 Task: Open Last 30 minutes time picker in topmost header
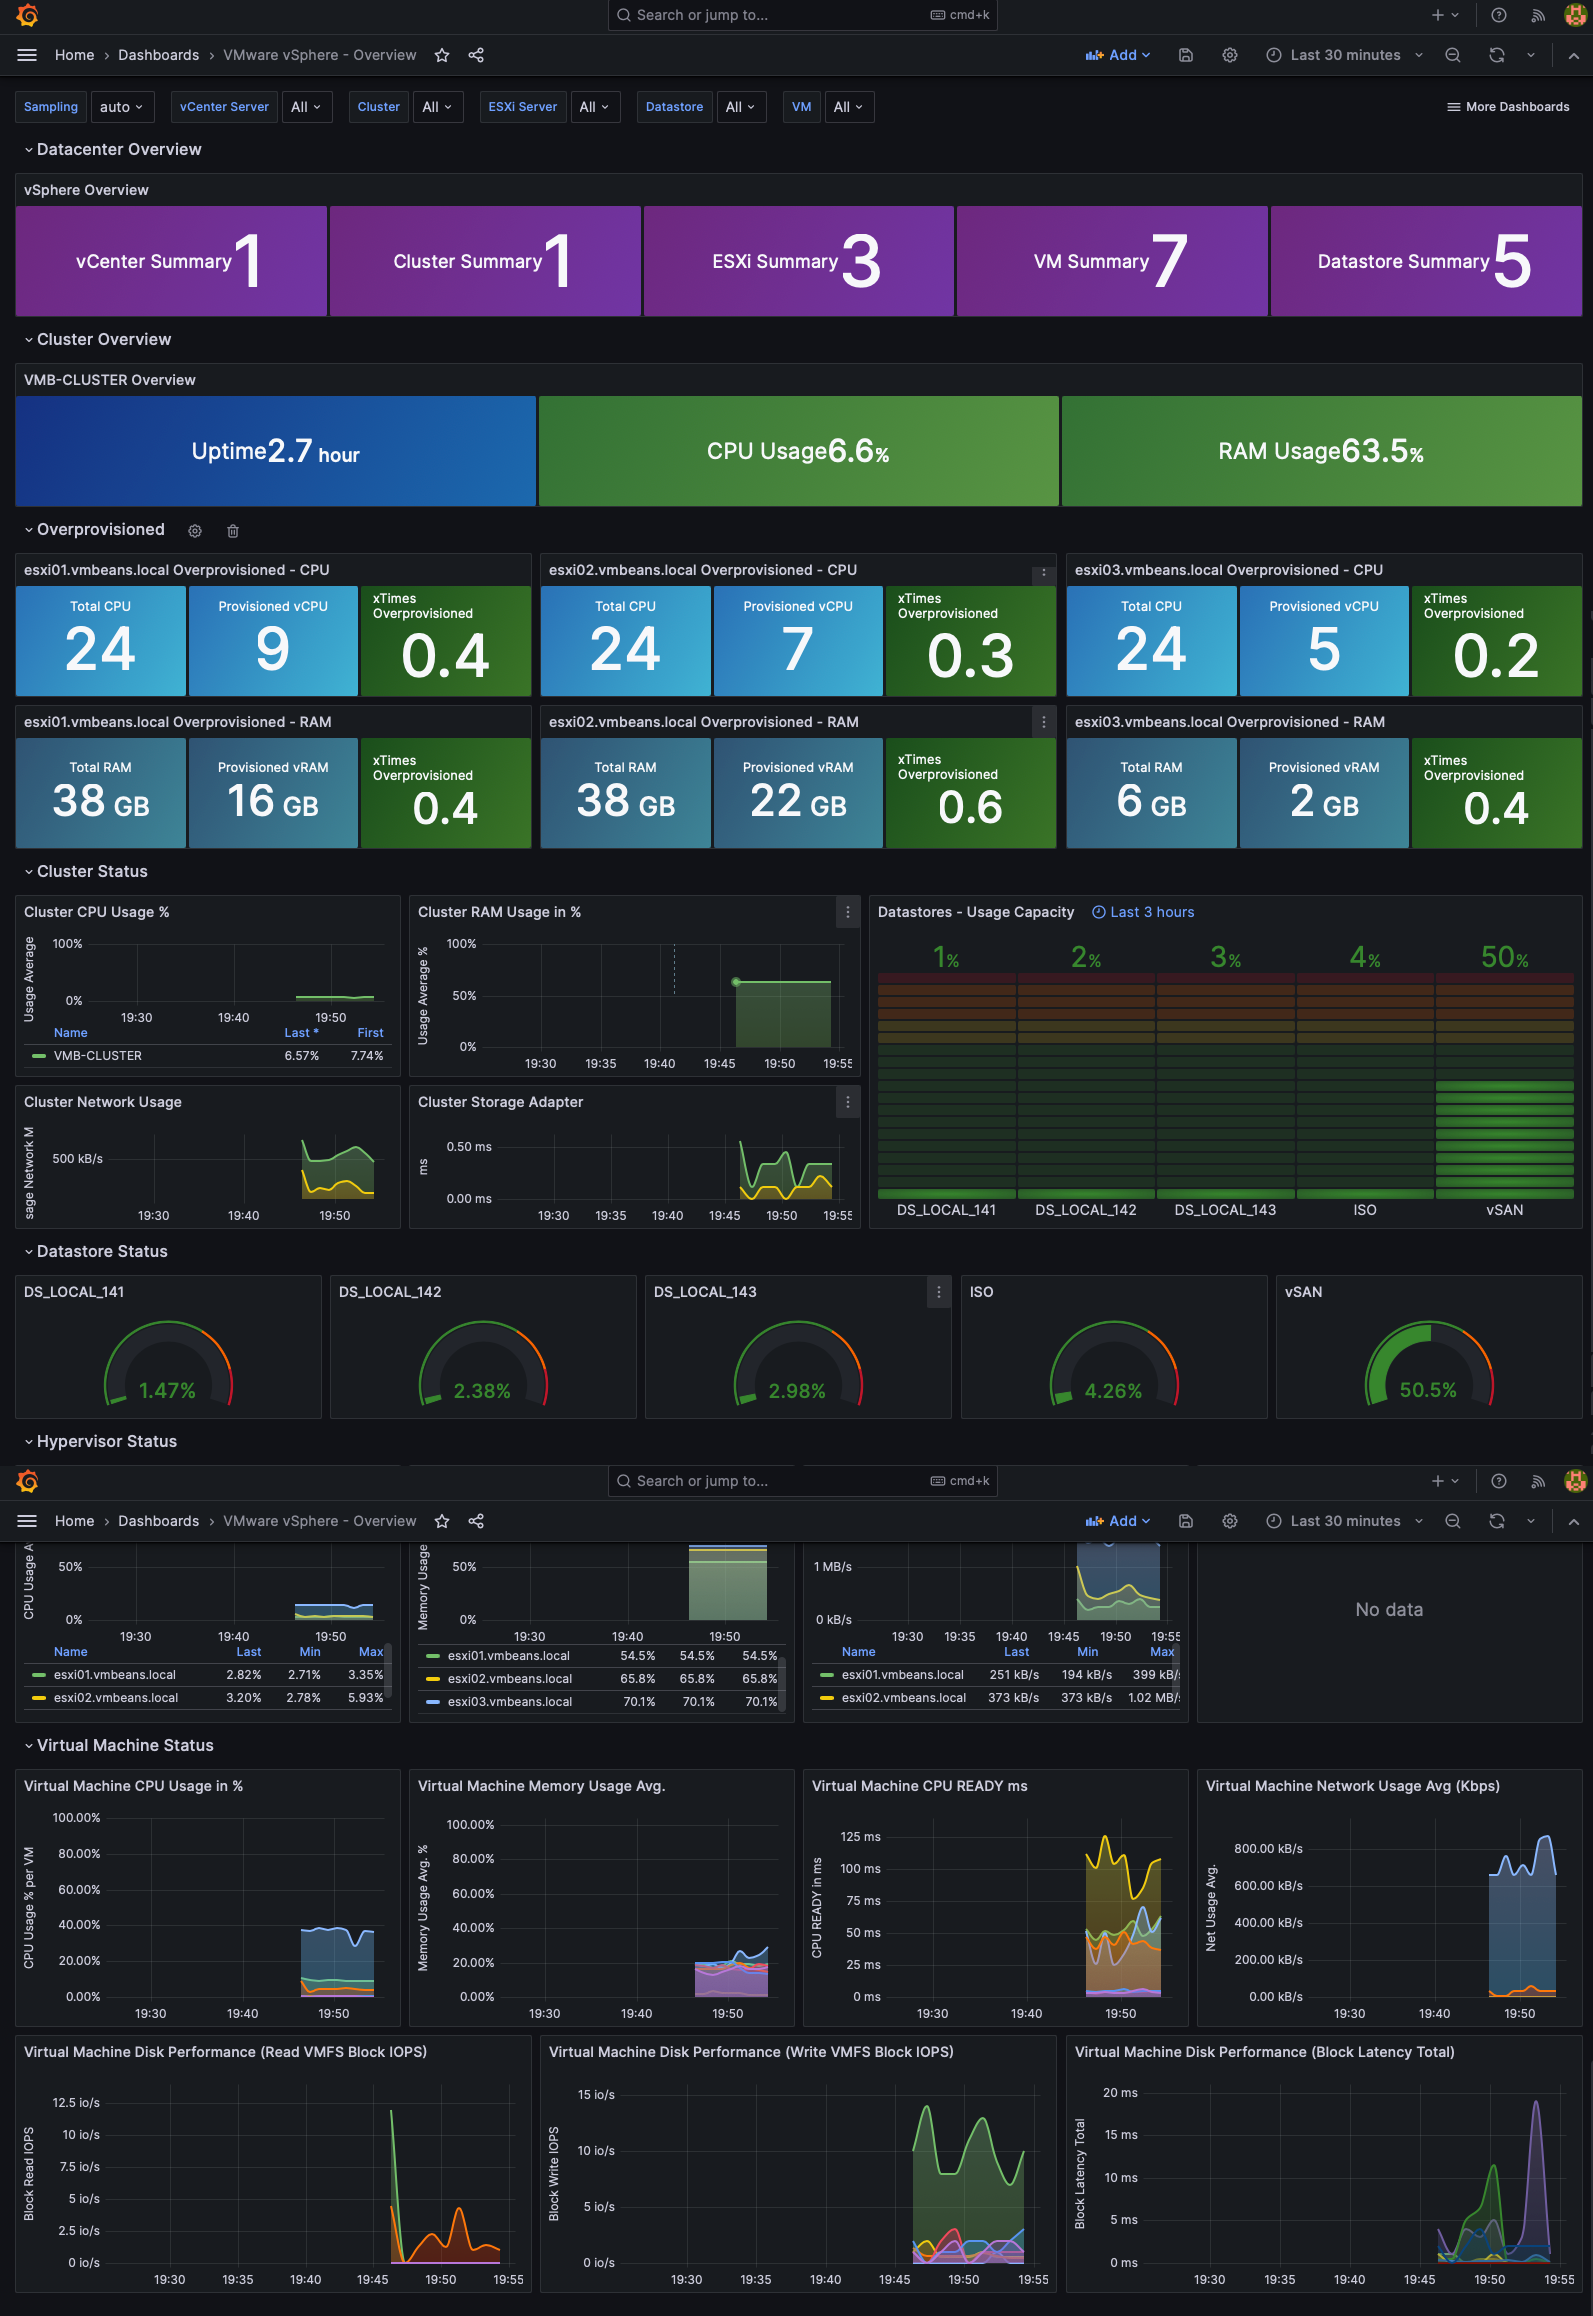click(x=1344, y=55)
